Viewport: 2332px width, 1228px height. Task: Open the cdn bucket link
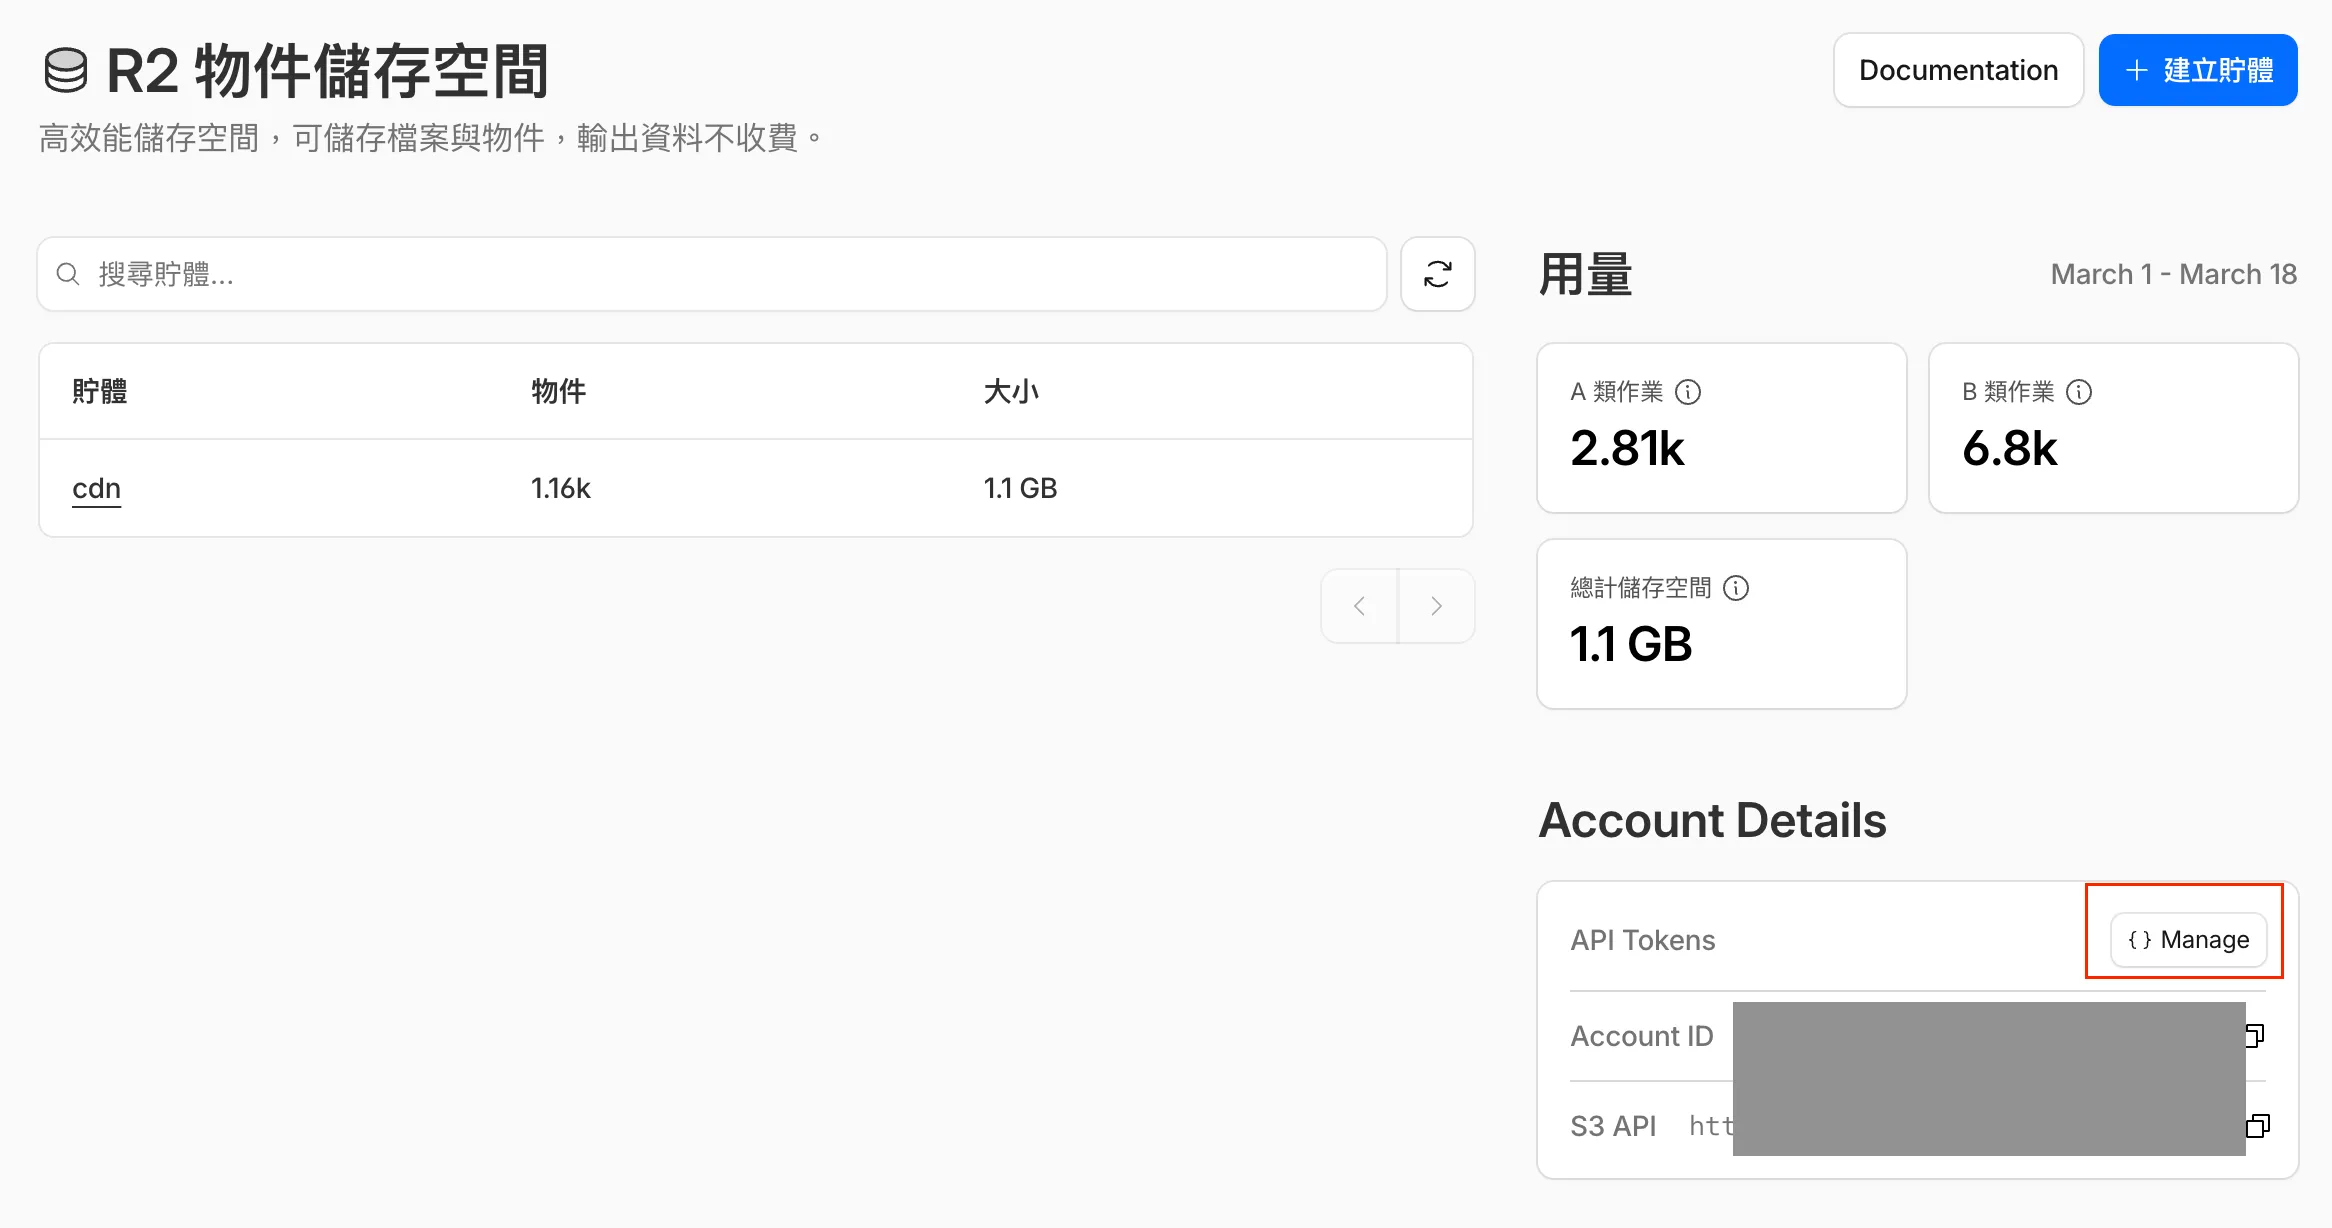tap(97, 488)
